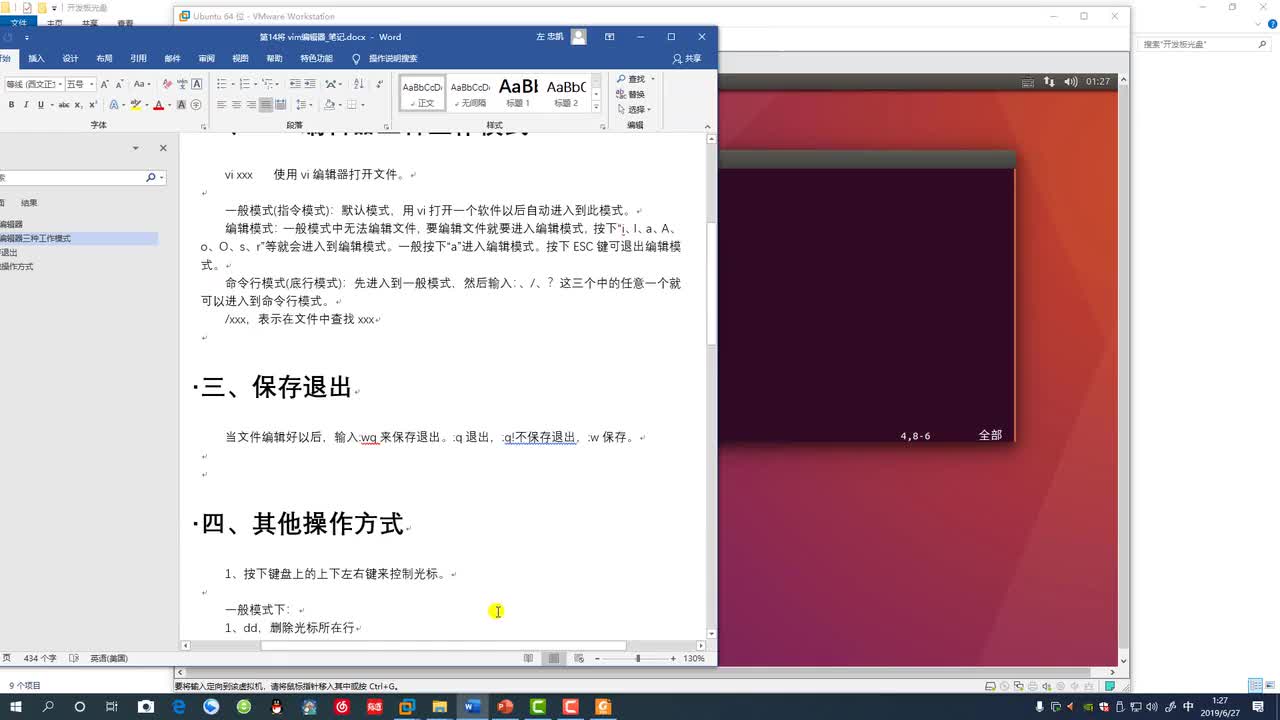
Task: Select the 标题 1 style
Action: (x=518, y=92)
